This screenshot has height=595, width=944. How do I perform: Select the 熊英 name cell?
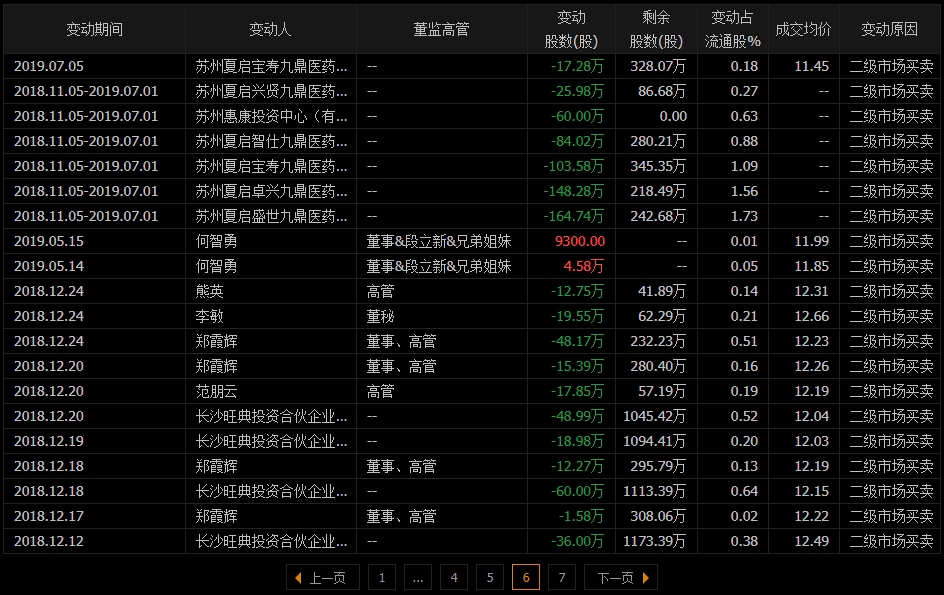click(210, 291)
